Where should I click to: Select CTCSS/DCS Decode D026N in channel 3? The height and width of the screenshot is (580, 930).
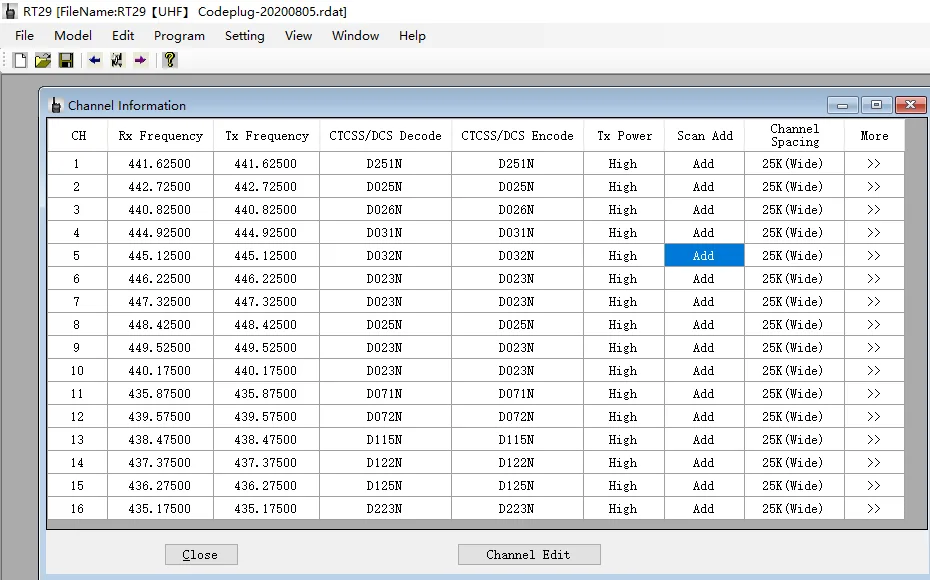click(385, 210)
